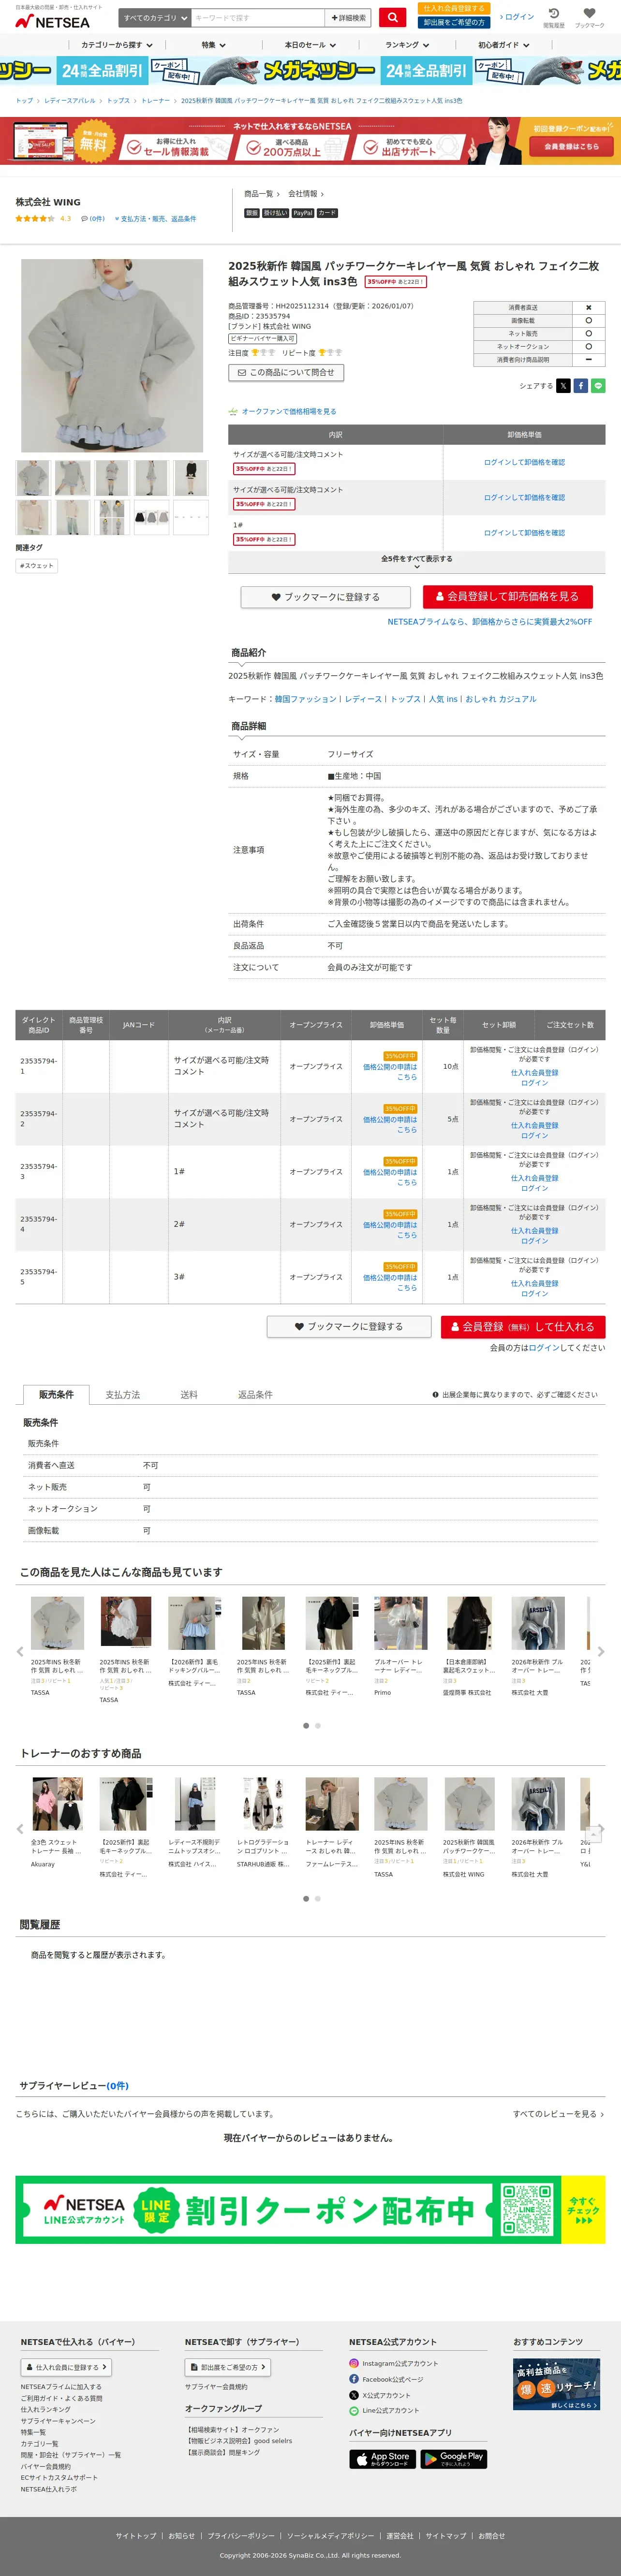Click 詳細検索 button beside search box

pos(349,17)
